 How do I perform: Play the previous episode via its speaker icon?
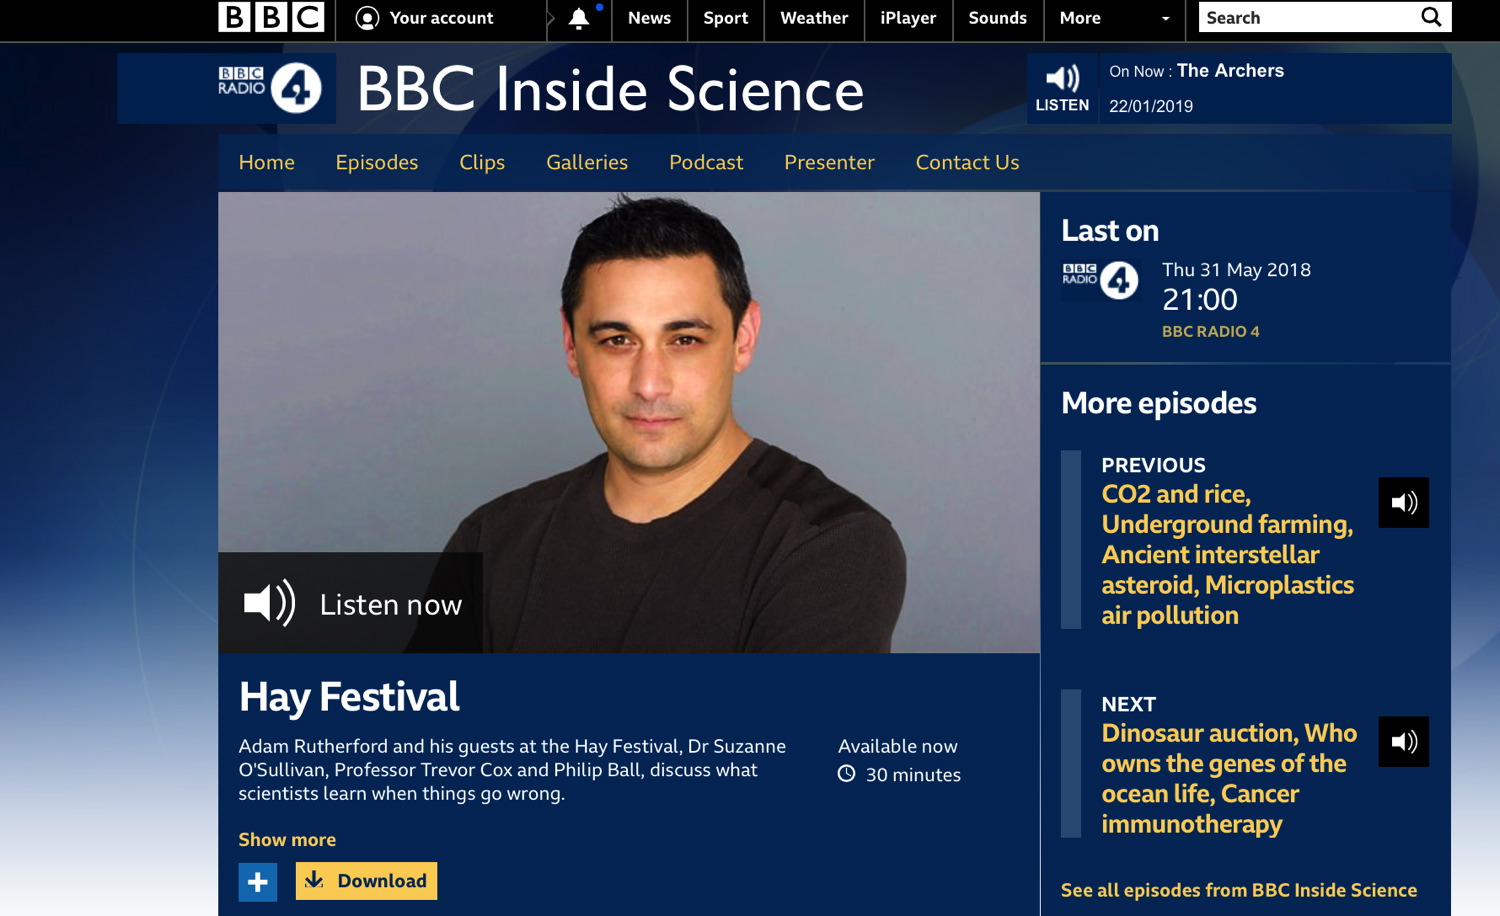(1403, 503)
